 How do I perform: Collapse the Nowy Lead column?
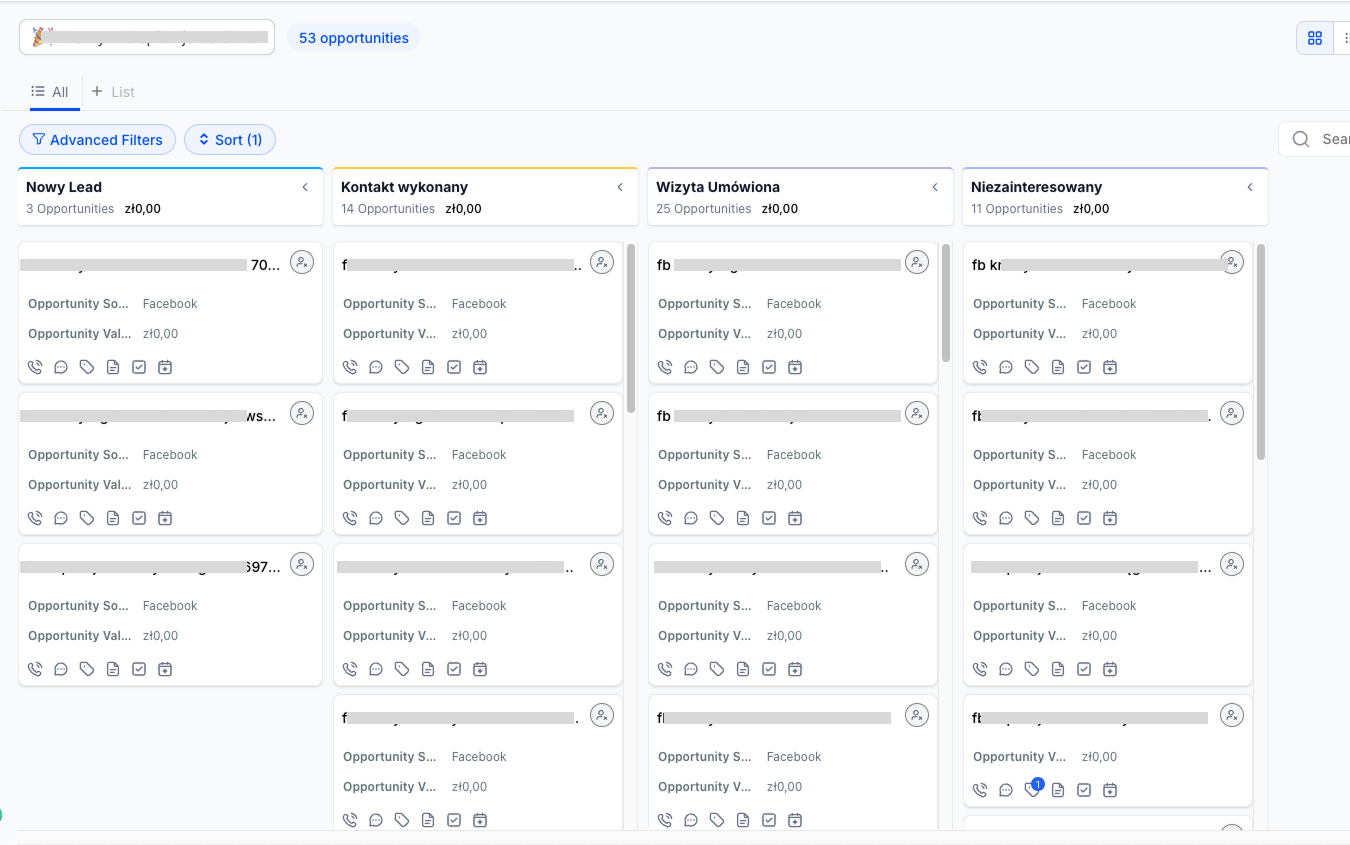click(x=305, y=186)
